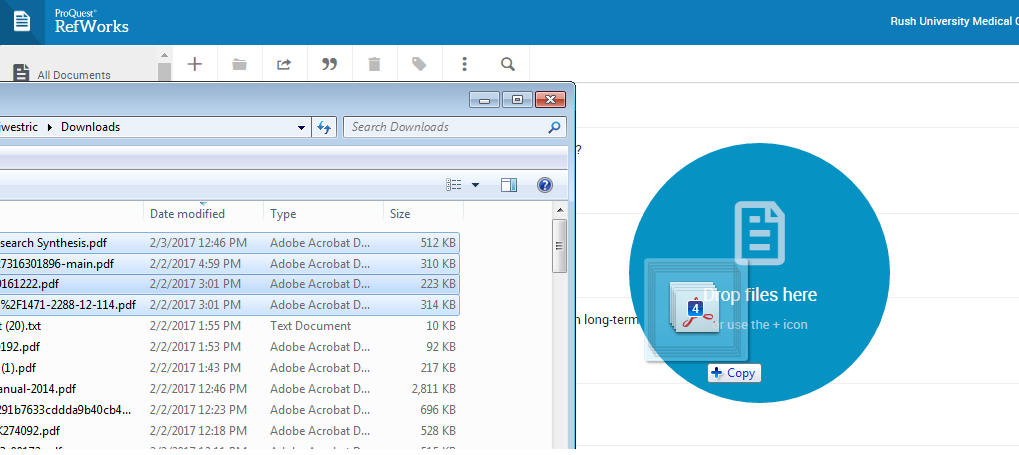Image resolution: width=1019 pixels, height=455 pixels.
Task: Click the file list vertical scrollbar thumb
Action: (x=559, y=246)
